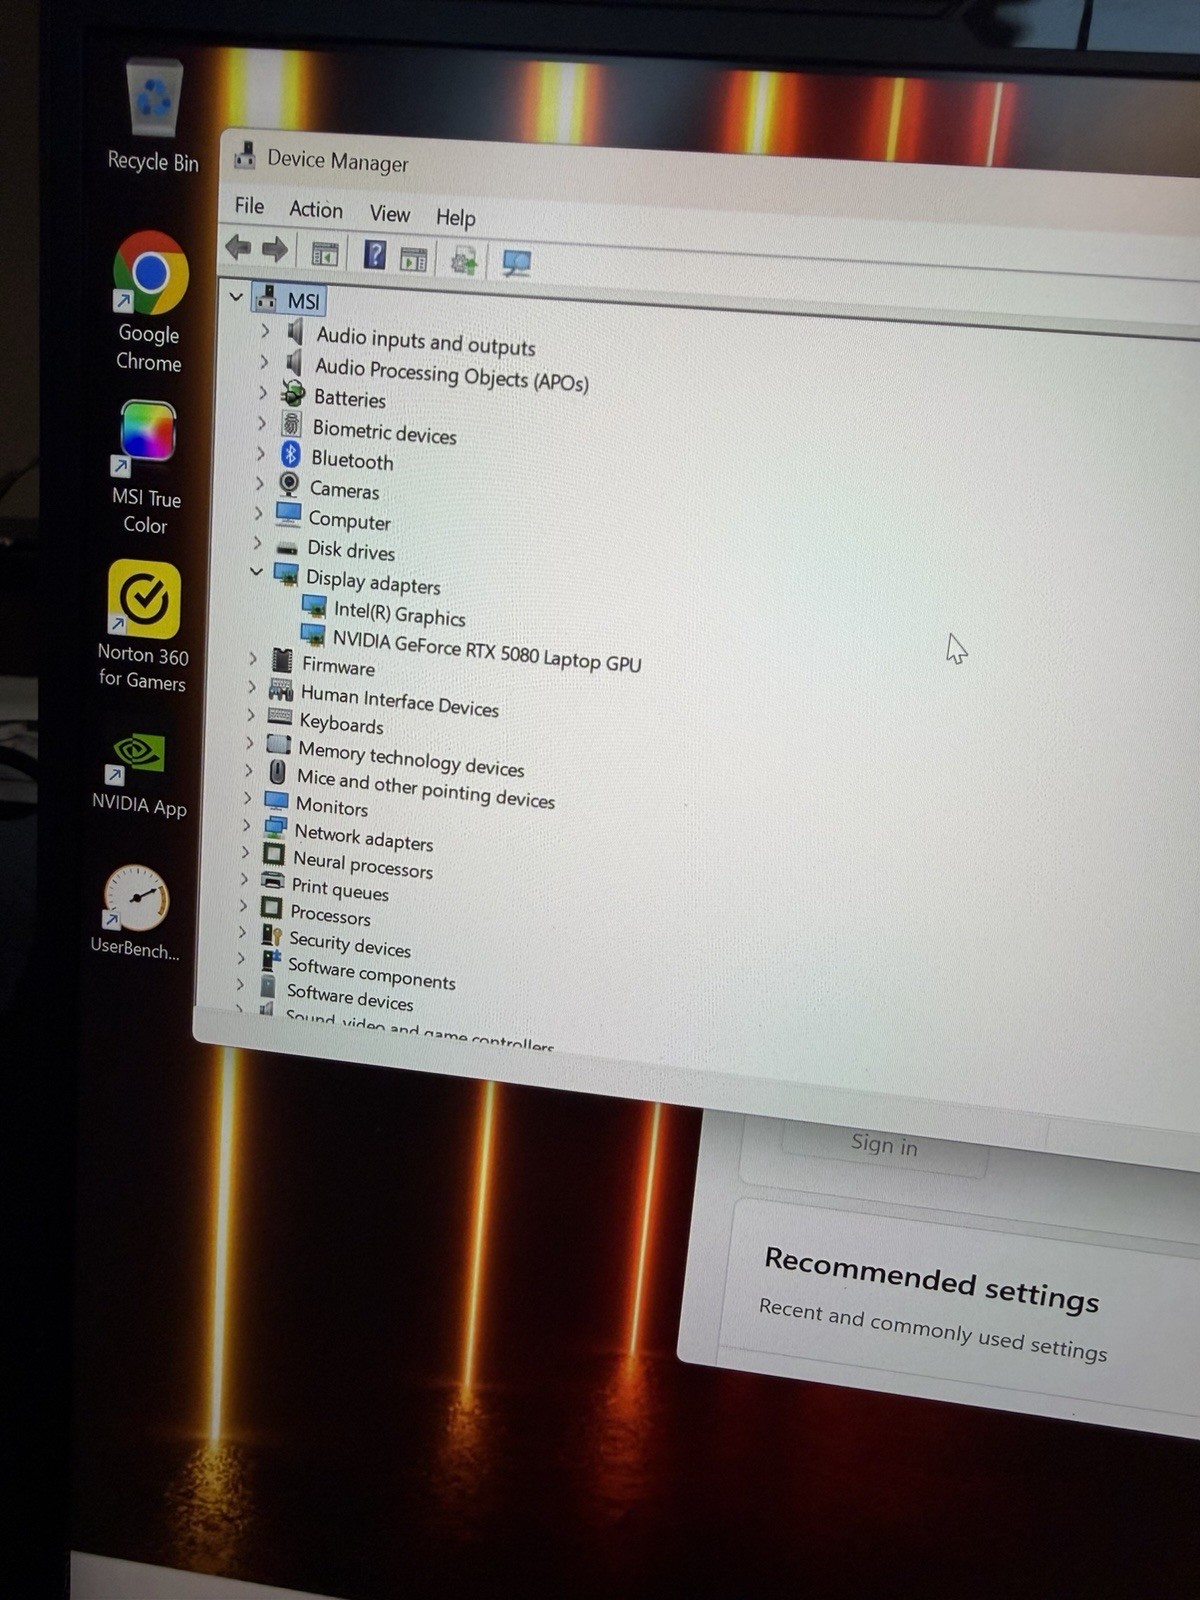
Task: Select the Computer row
Action: tap(333, 518)
